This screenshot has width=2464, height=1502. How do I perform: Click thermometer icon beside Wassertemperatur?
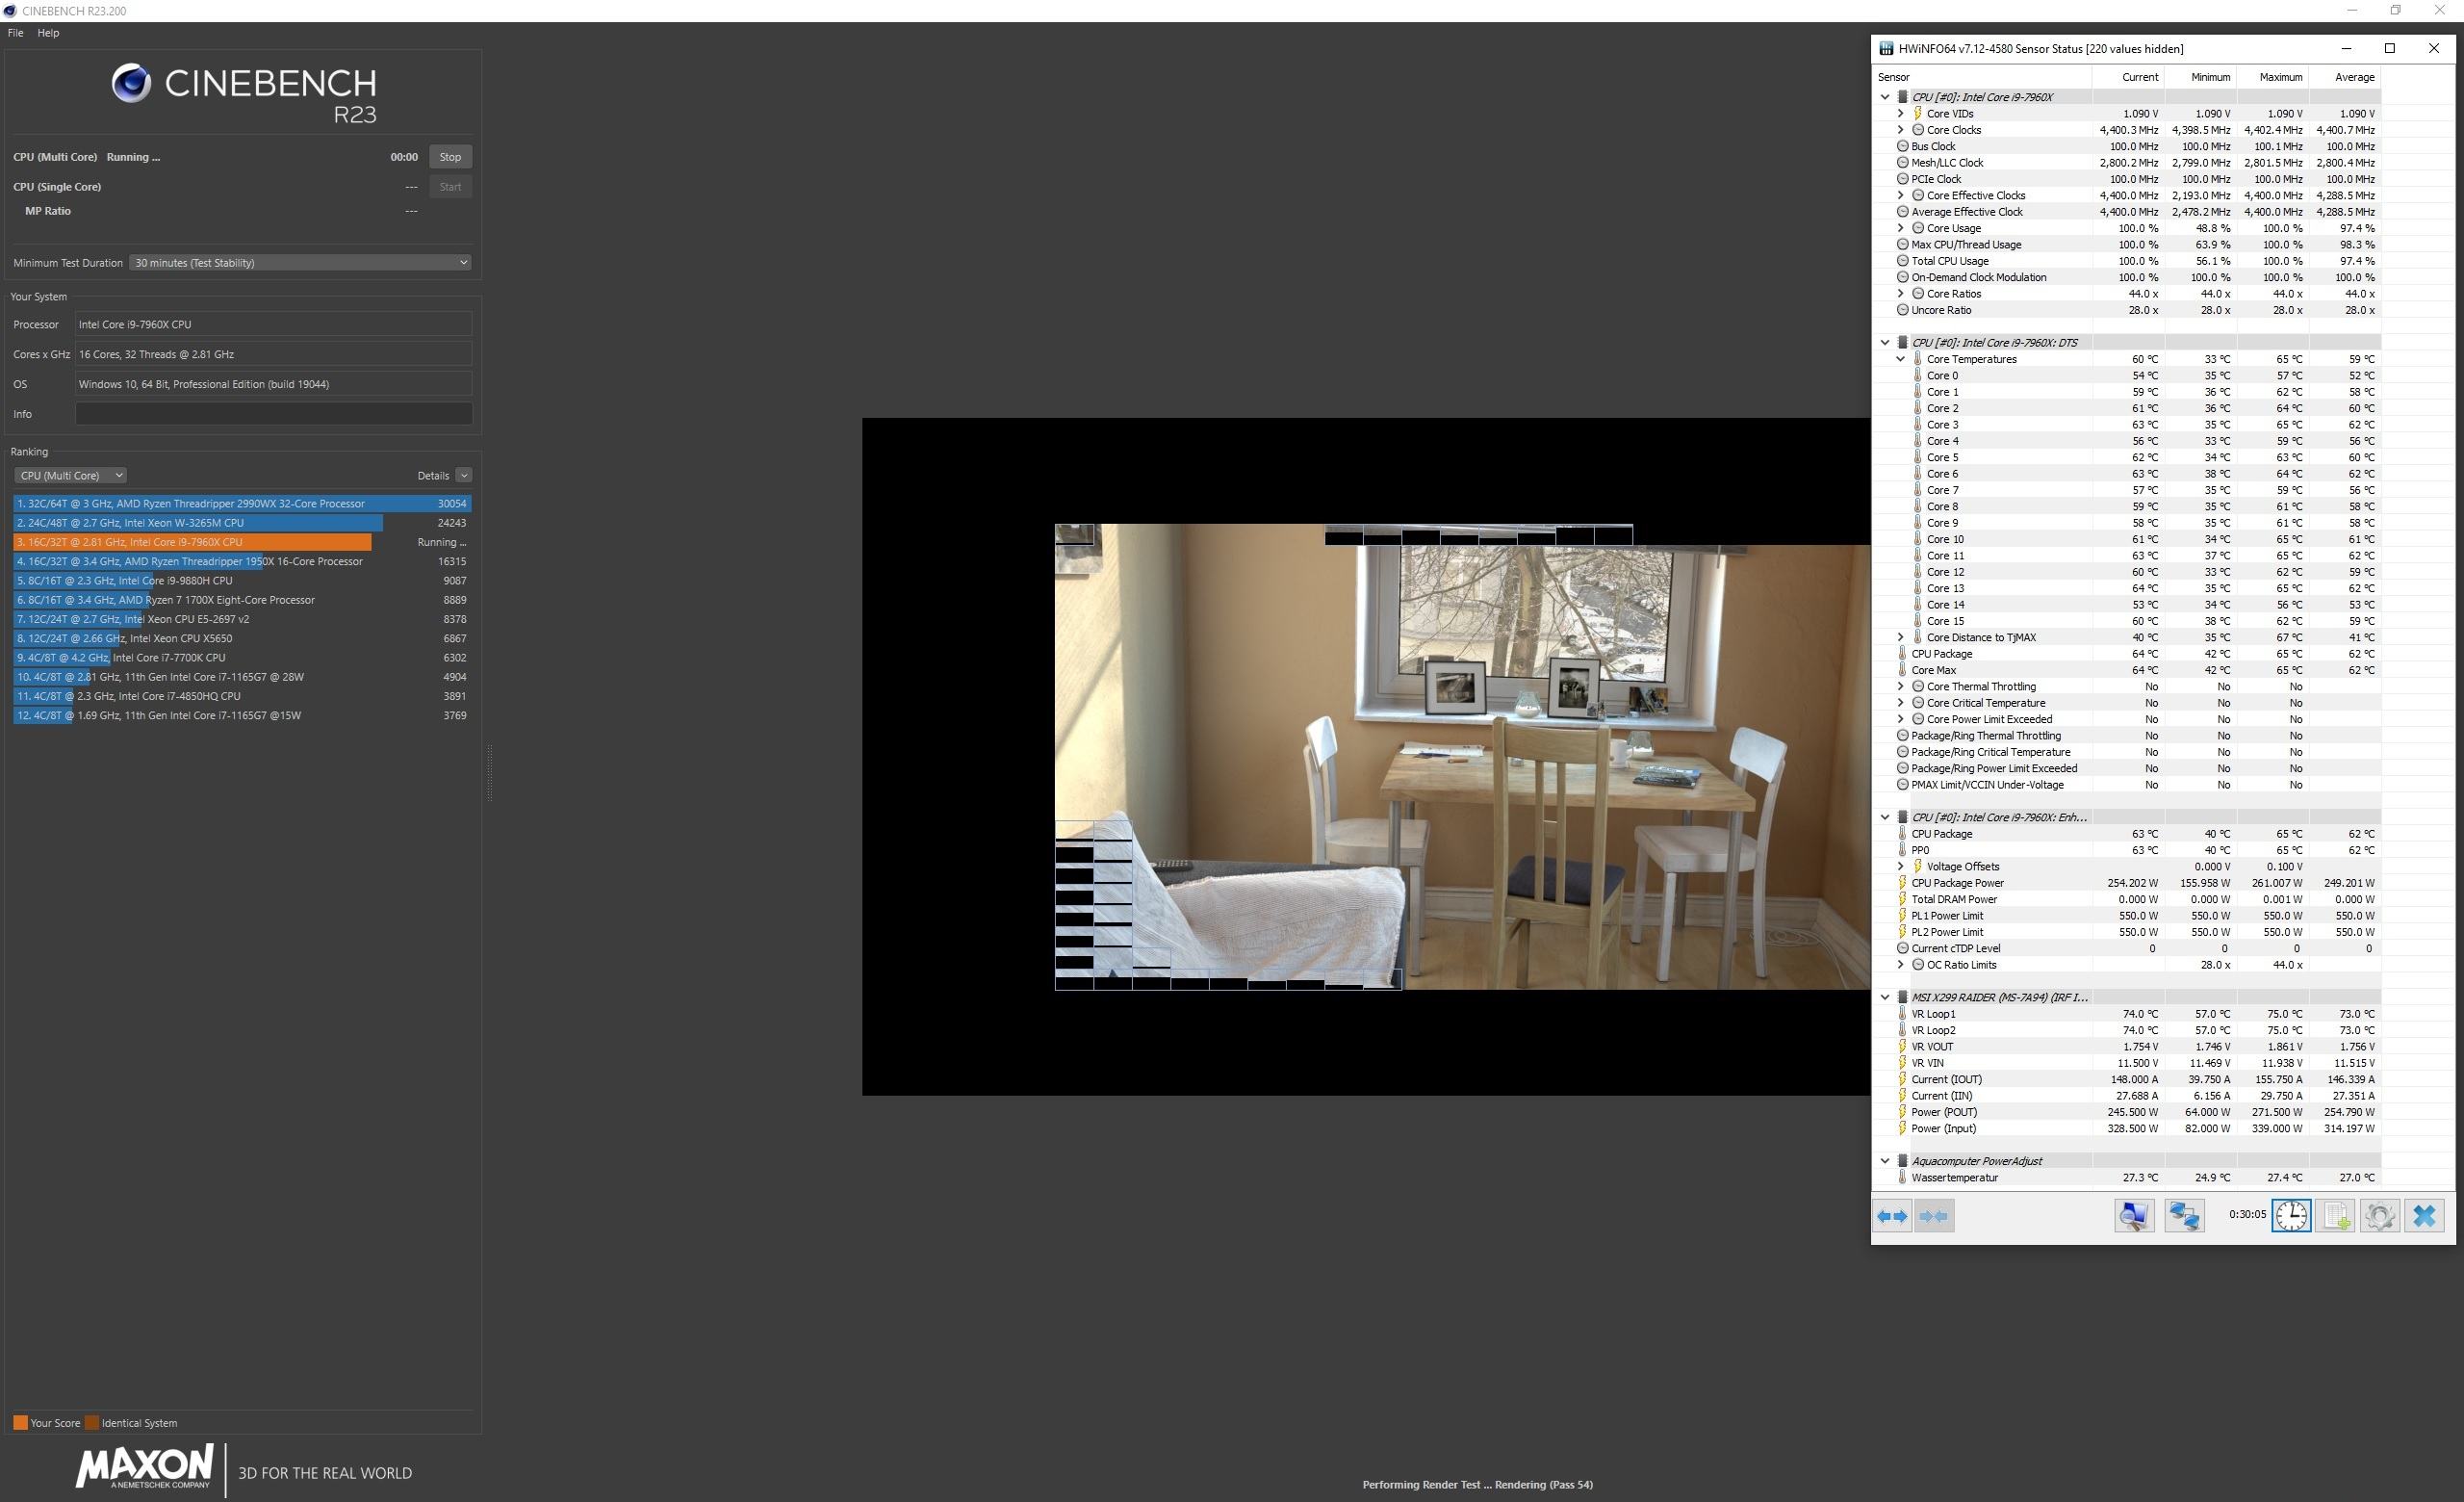1903,1177
